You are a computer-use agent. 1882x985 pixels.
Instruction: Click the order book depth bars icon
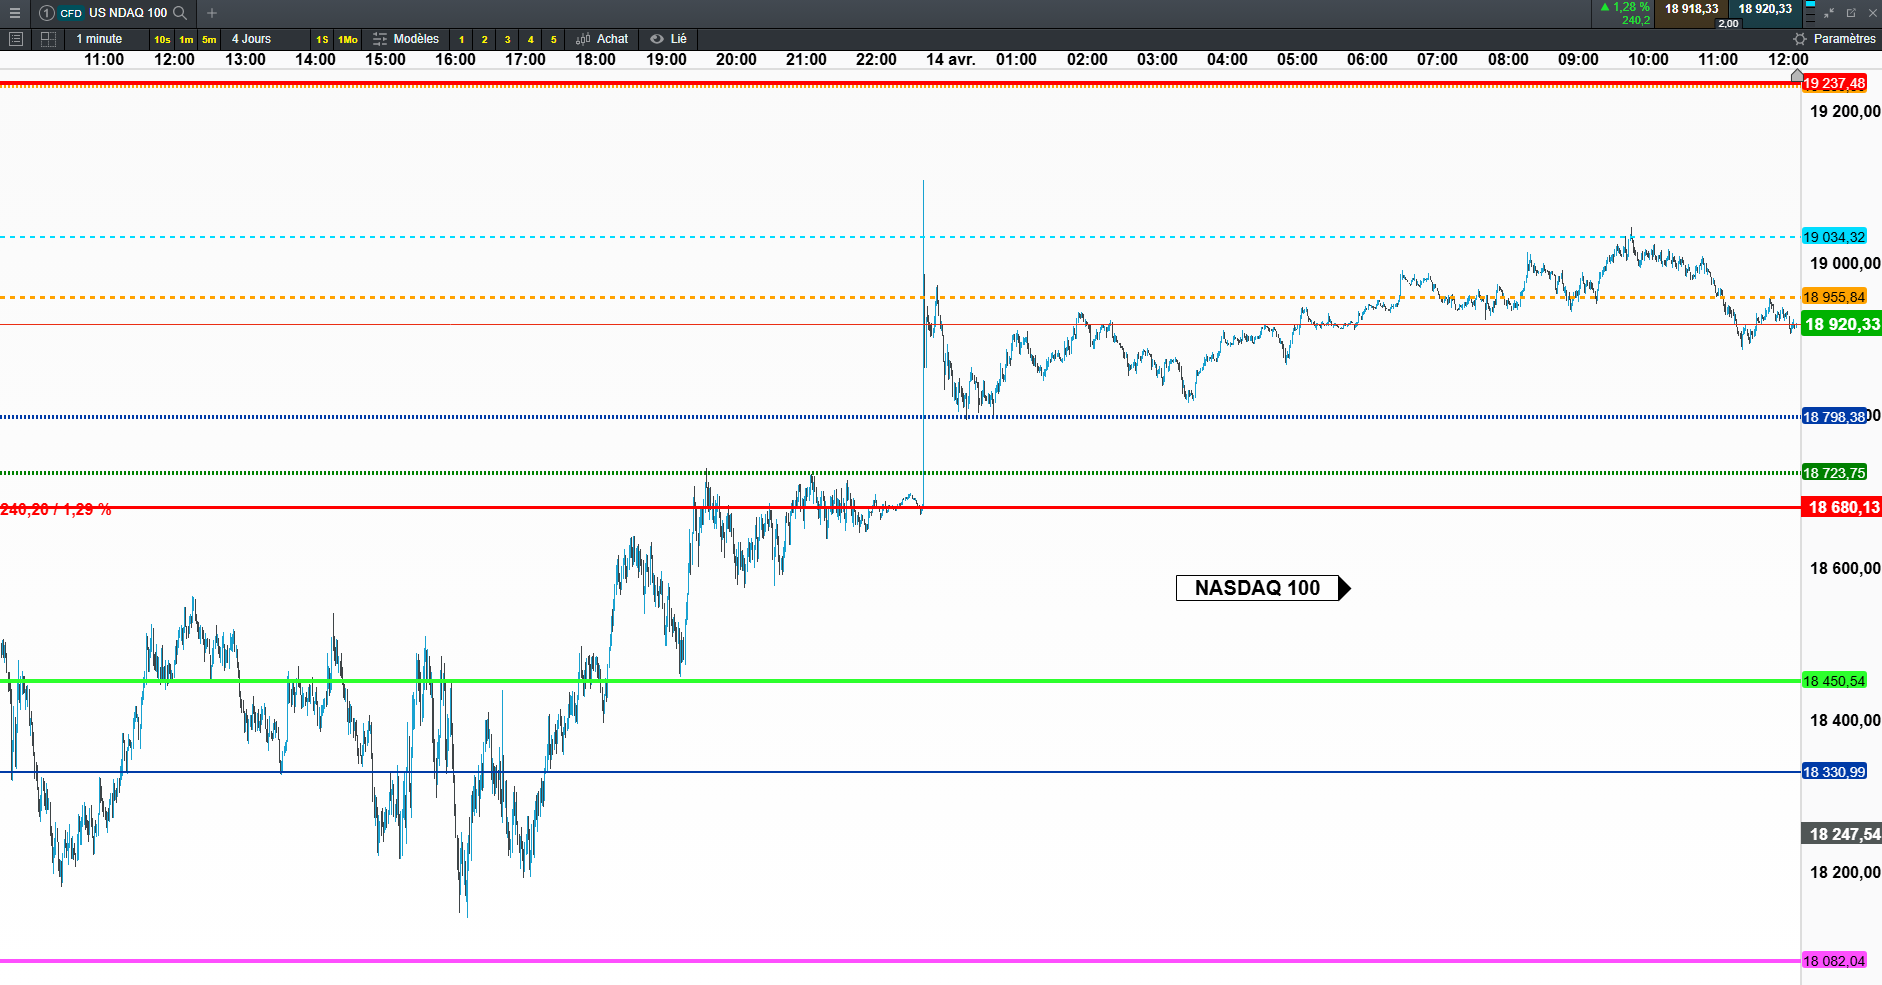1810,12
